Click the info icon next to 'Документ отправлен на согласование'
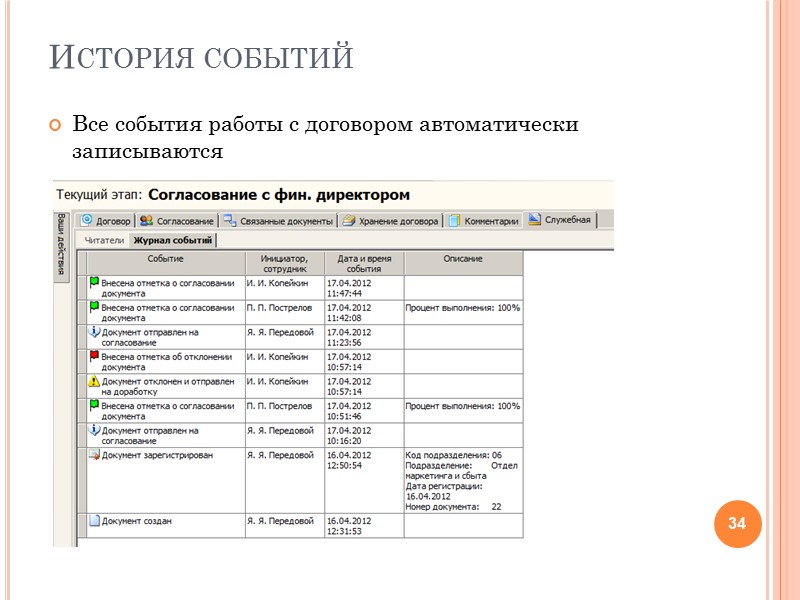Image resolution: width=800 pixels, height=600 pixels. coord(96,331)
